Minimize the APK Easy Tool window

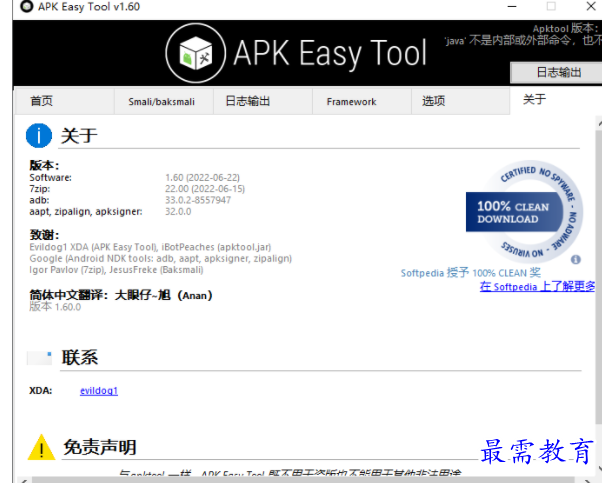512,7
